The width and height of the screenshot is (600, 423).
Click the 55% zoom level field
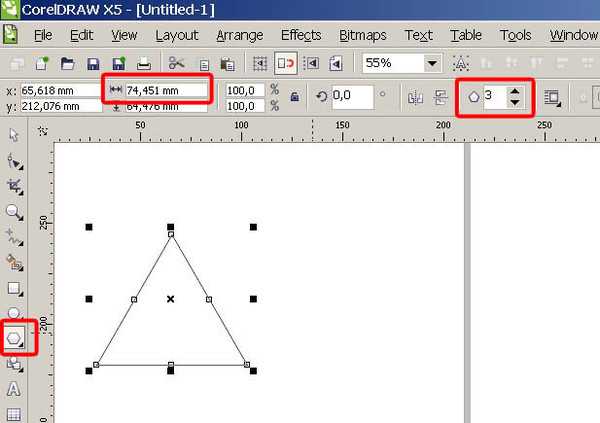(393, 63)
